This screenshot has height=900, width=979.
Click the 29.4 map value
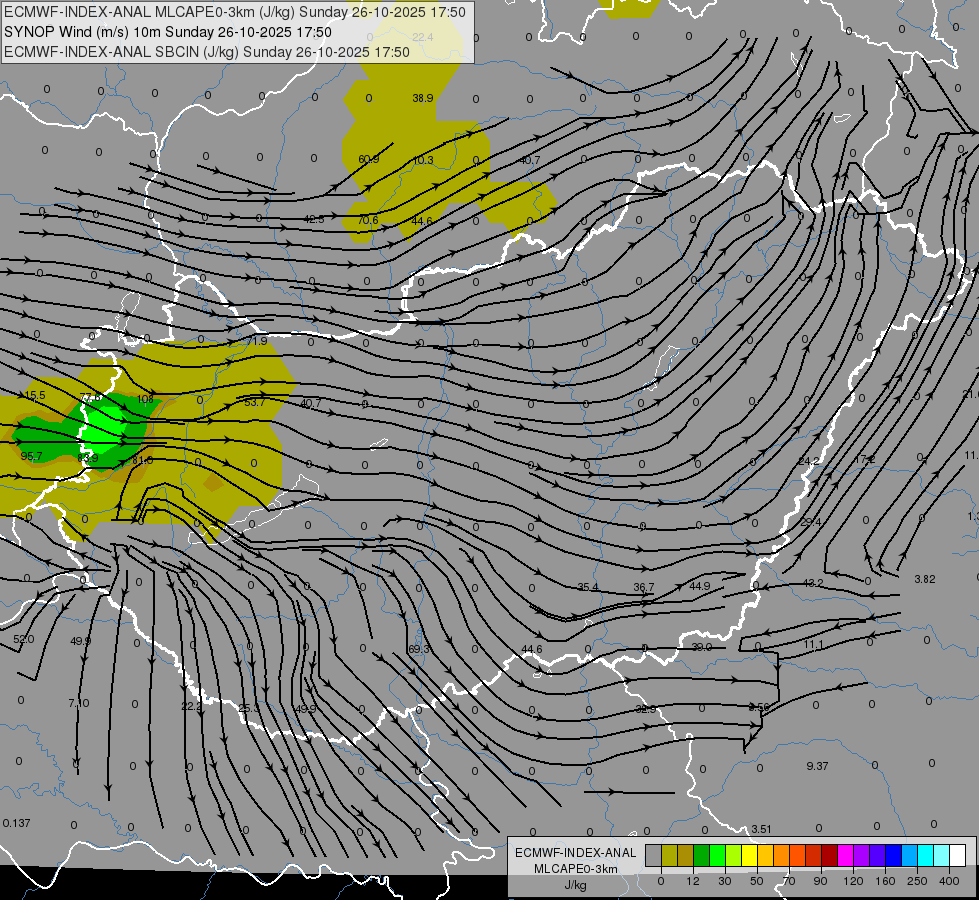810,522
